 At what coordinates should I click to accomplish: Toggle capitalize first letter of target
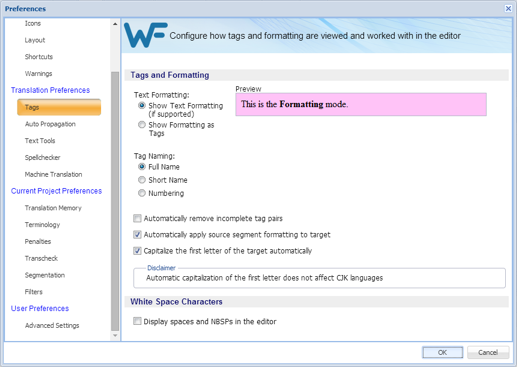point(137,251)
